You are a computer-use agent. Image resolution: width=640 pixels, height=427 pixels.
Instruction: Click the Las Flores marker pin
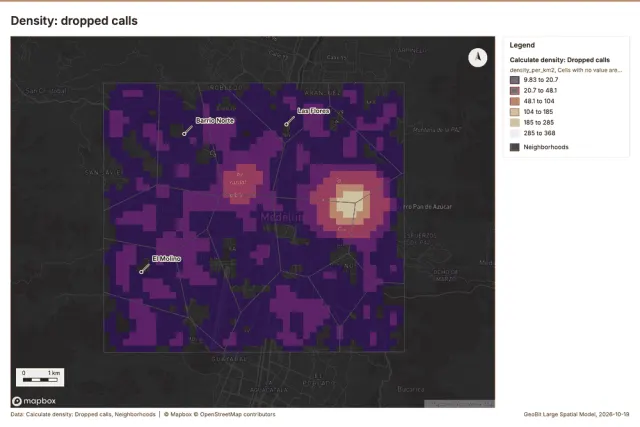[287, 124]
